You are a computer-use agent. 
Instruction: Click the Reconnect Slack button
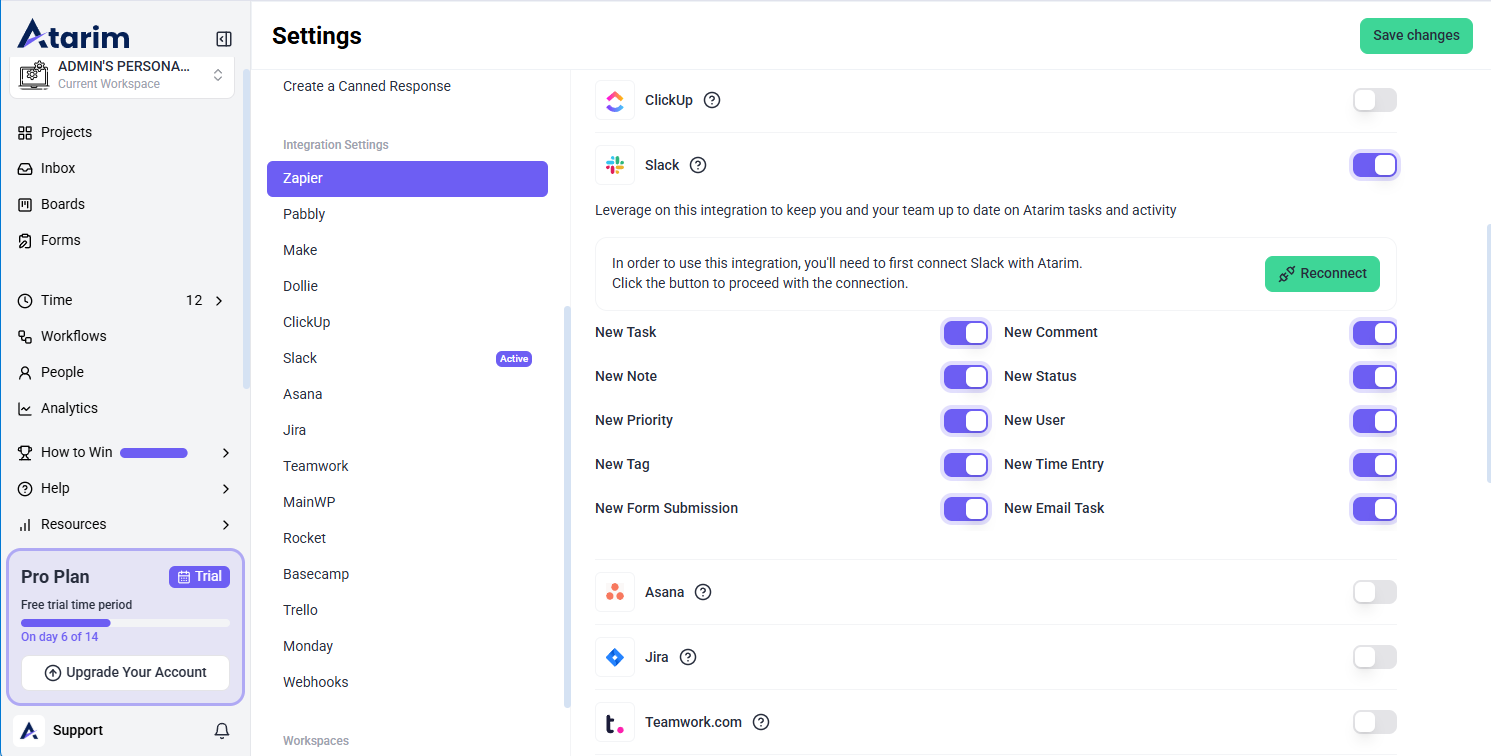1322,274
